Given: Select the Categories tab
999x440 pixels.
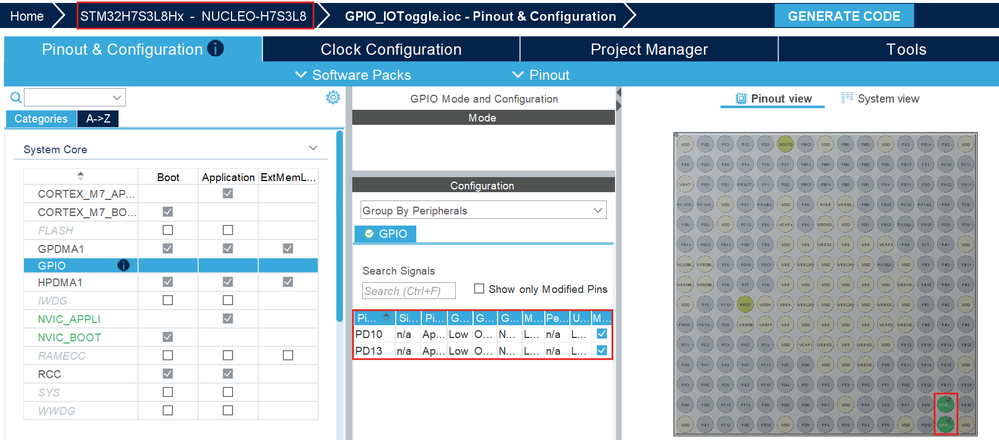Looking at the screenshot, I should pyautogui.click(x=41, y=118).
